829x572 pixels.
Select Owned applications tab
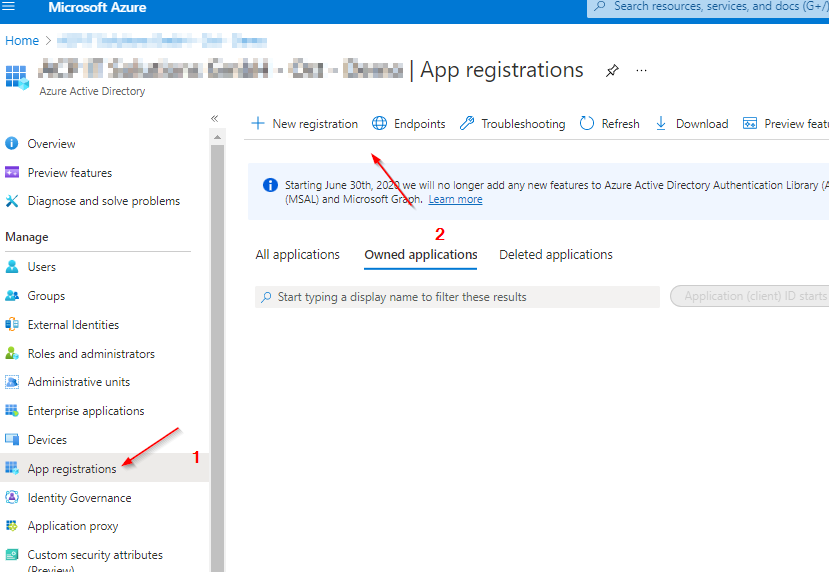tap(421, 255)
